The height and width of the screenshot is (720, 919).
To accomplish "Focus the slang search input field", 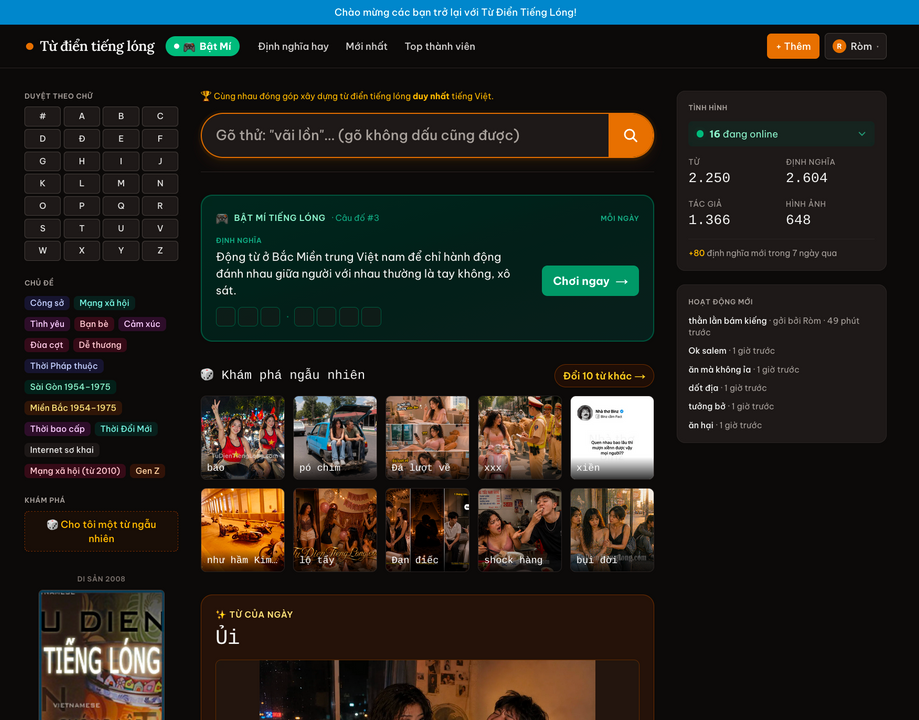I will click(x=405, y=135).
